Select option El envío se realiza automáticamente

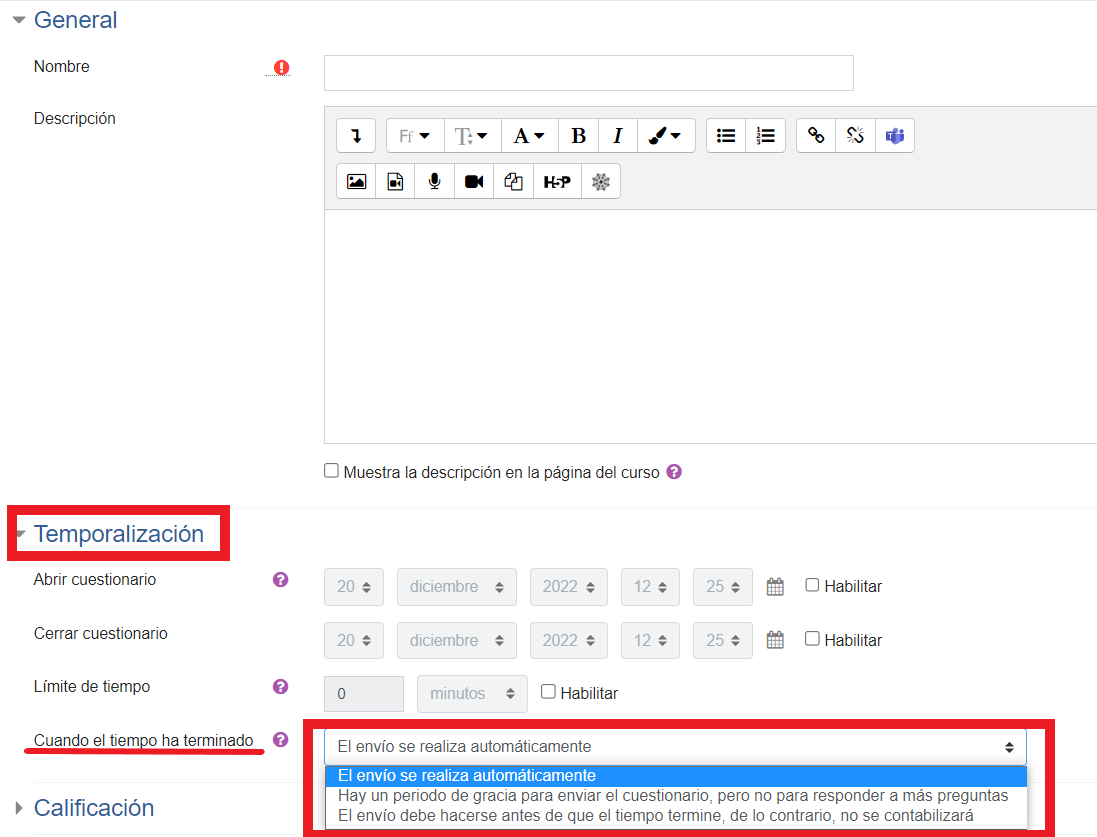[x=676, y=775]
